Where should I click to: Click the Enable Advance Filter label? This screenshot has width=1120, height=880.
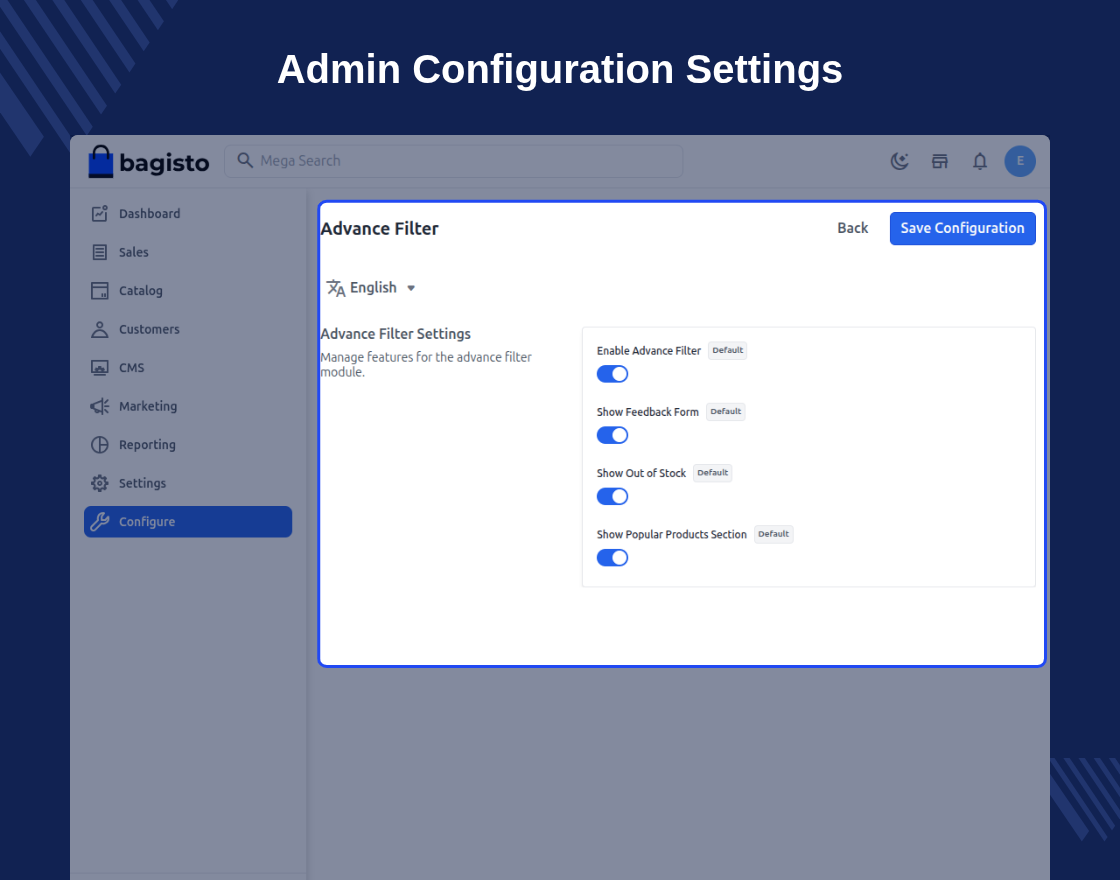point(649,351)
